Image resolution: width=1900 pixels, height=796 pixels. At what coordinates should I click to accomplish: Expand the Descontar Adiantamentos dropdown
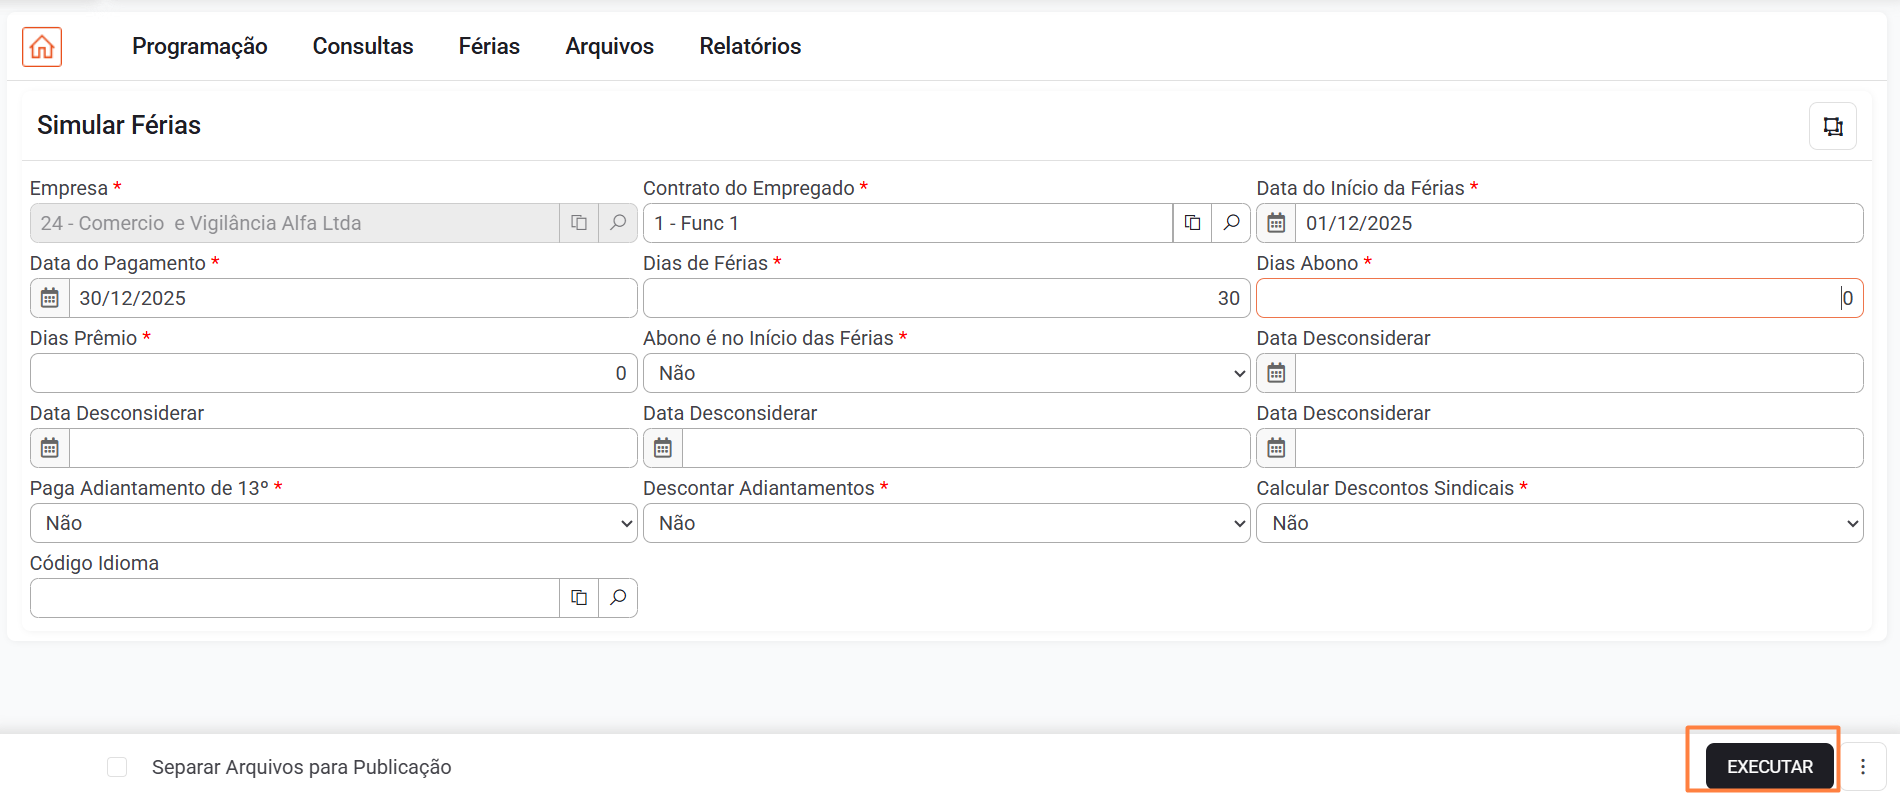[945, 523]
